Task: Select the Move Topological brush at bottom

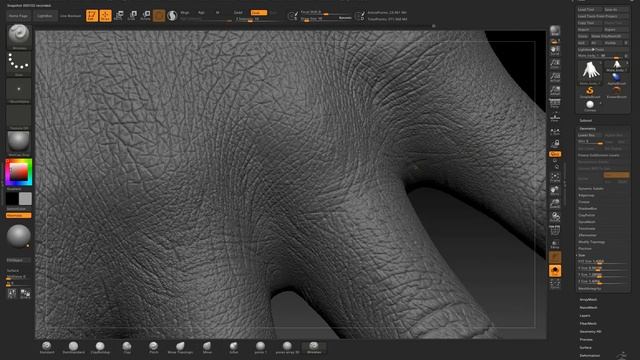Action: pos(180,347)
